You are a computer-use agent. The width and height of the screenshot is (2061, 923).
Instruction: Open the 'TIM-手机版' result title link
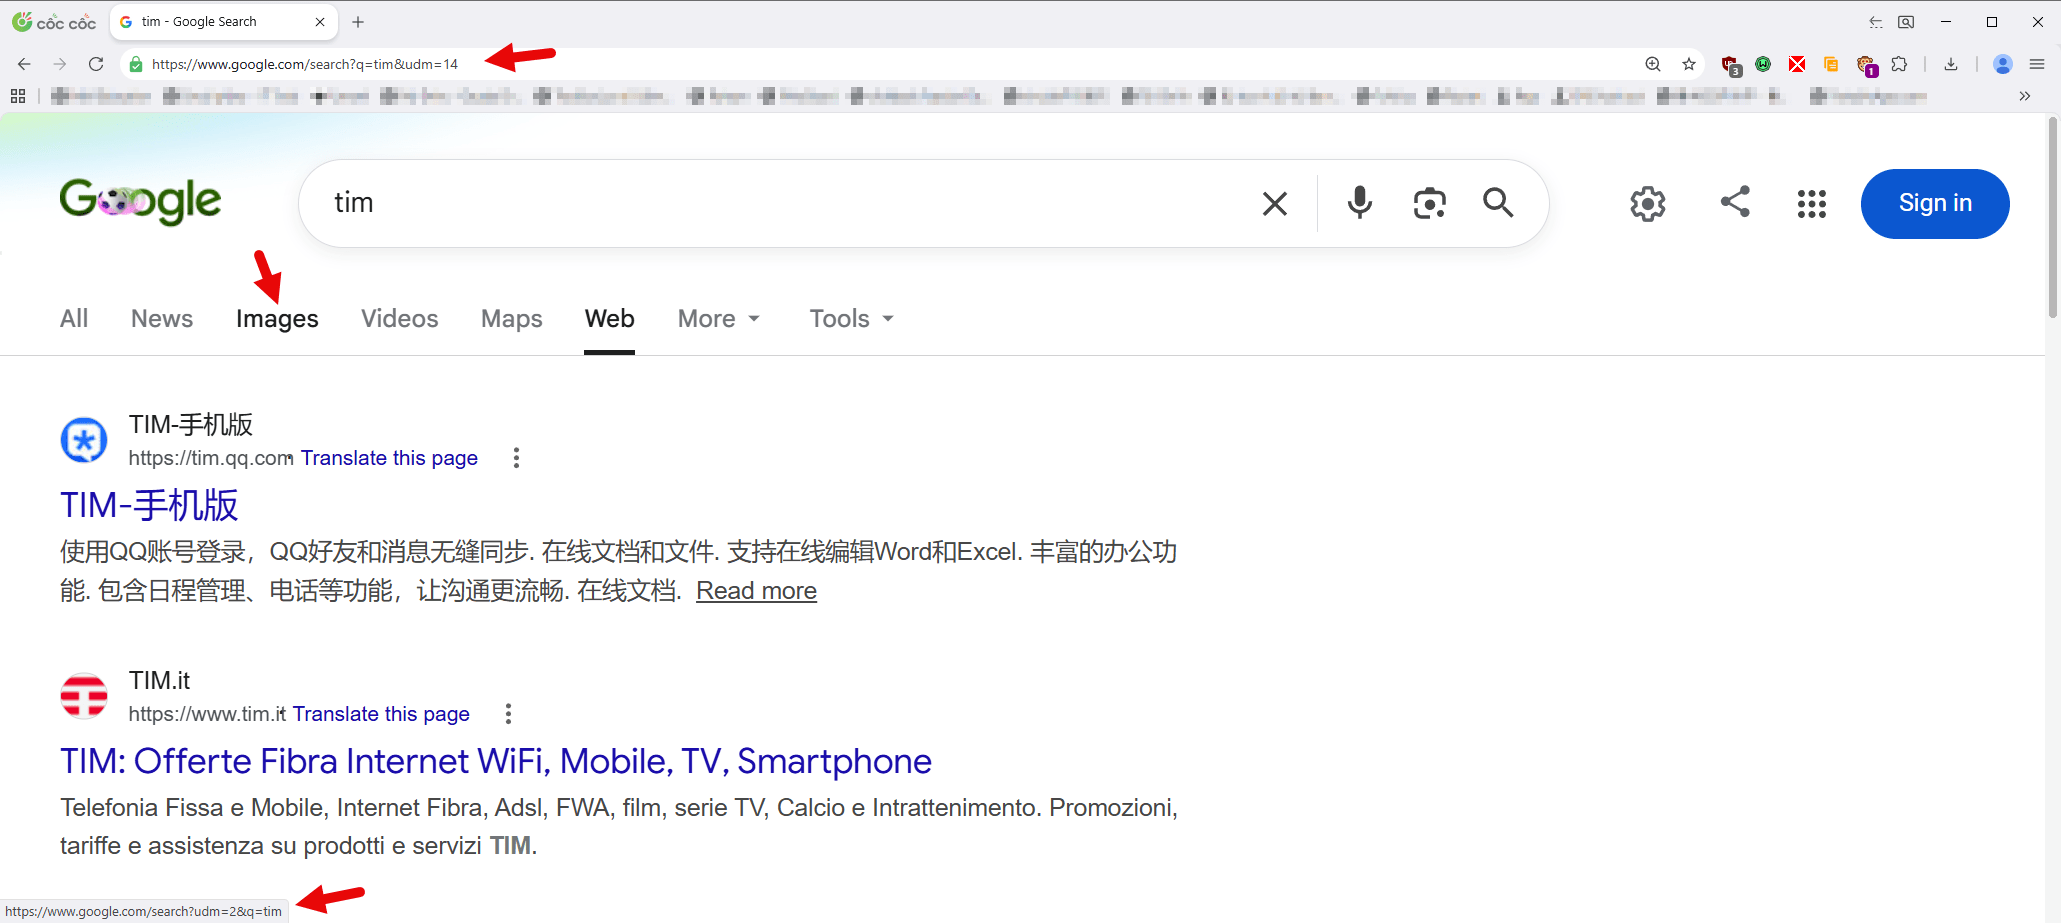pos(149,506)
